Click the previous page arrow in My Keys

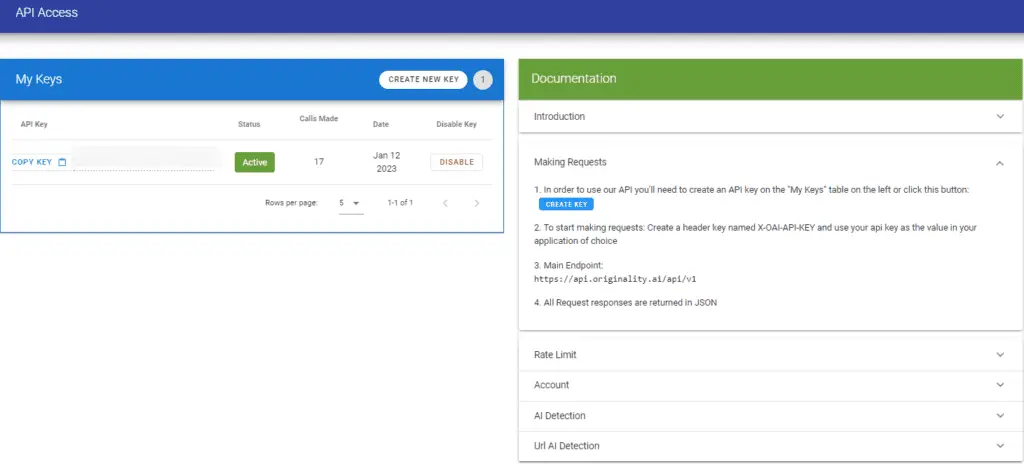tap(445, 203)
